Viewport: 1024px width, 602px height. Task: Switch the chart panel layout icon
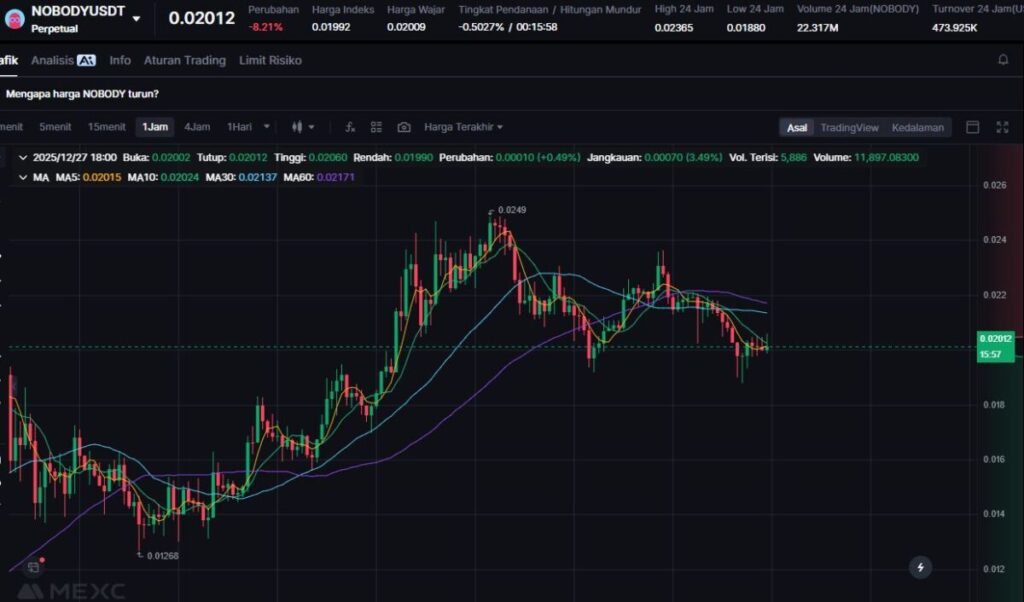coord(972,127)
